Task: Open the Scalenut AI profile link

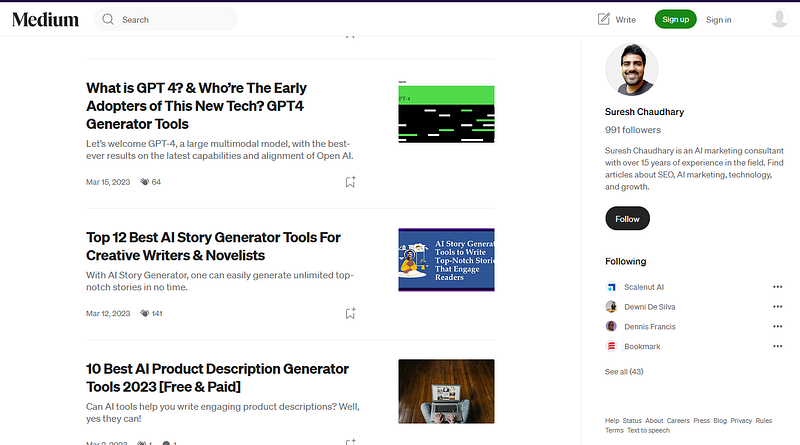Action: [644, 287]
